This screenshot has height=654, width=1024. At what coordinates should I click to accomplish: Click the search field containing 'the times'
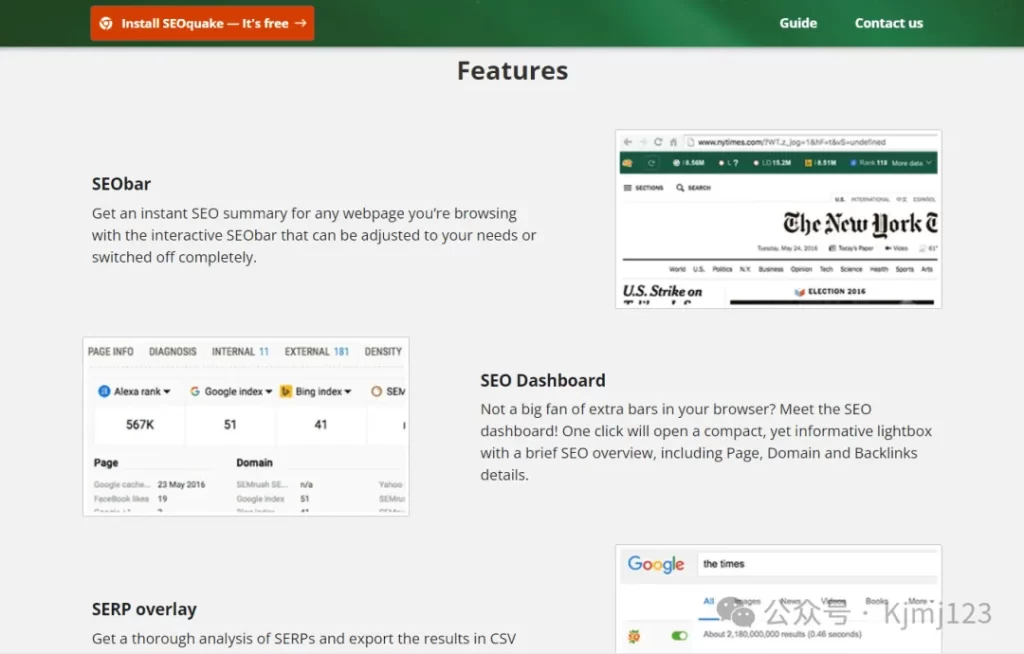point(819,564)
